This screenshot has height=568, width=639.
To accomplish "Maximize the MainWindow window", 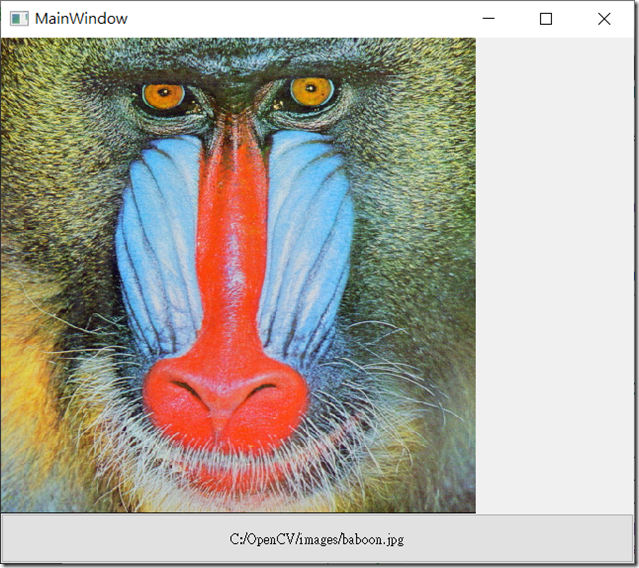I will tap(546, 19).
